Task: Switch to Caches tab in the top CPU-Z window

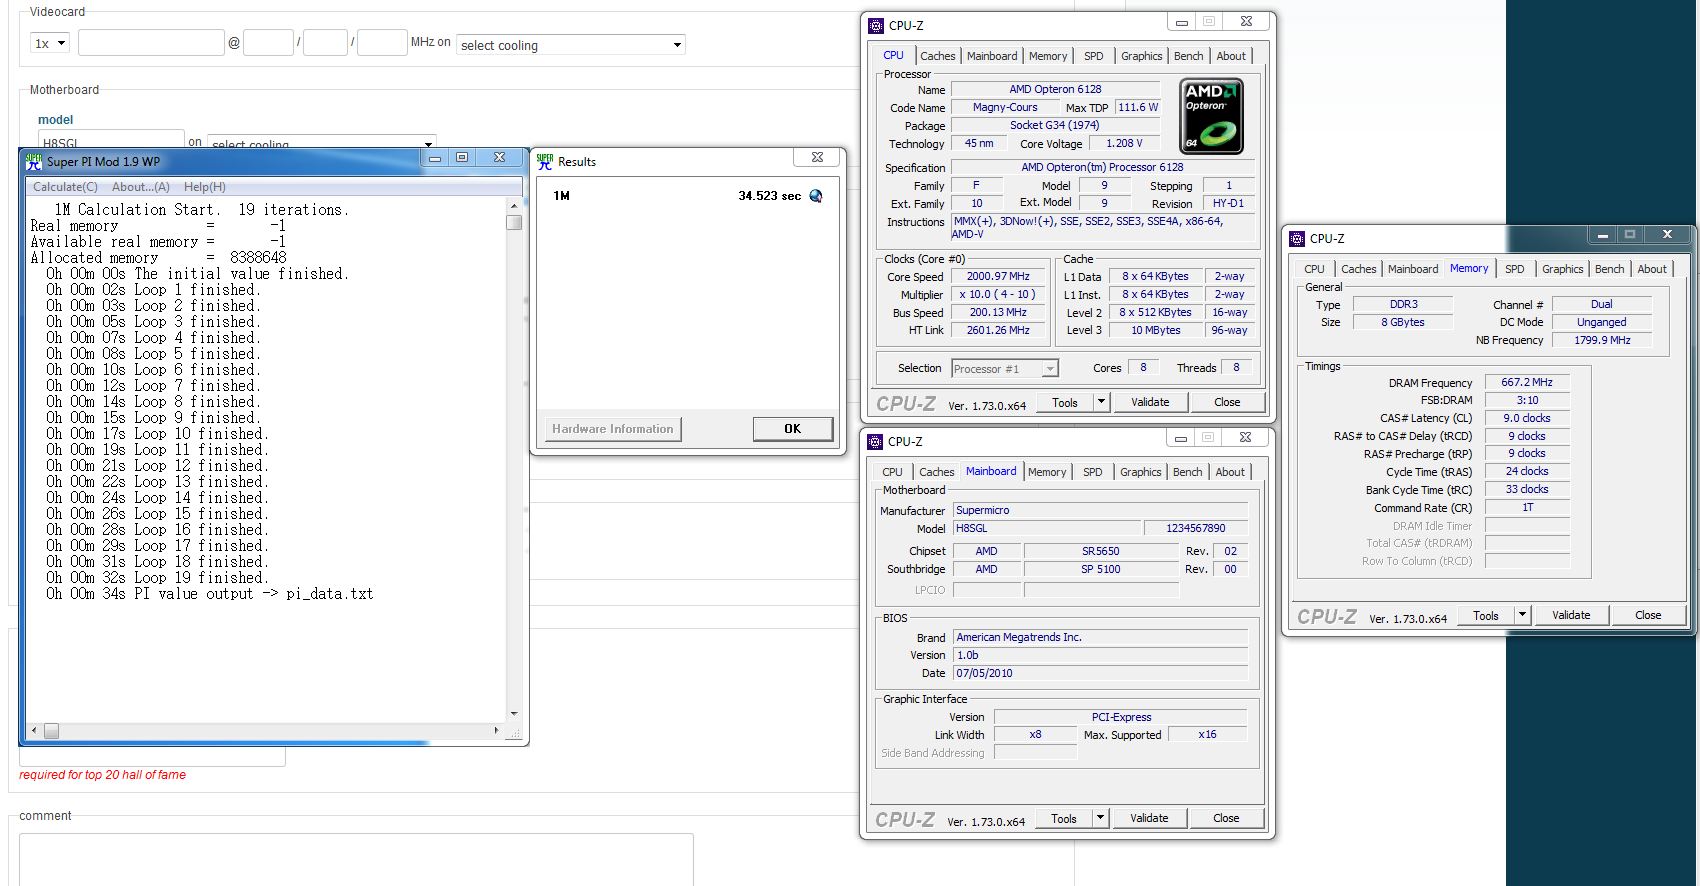Action: coord(938,56)
